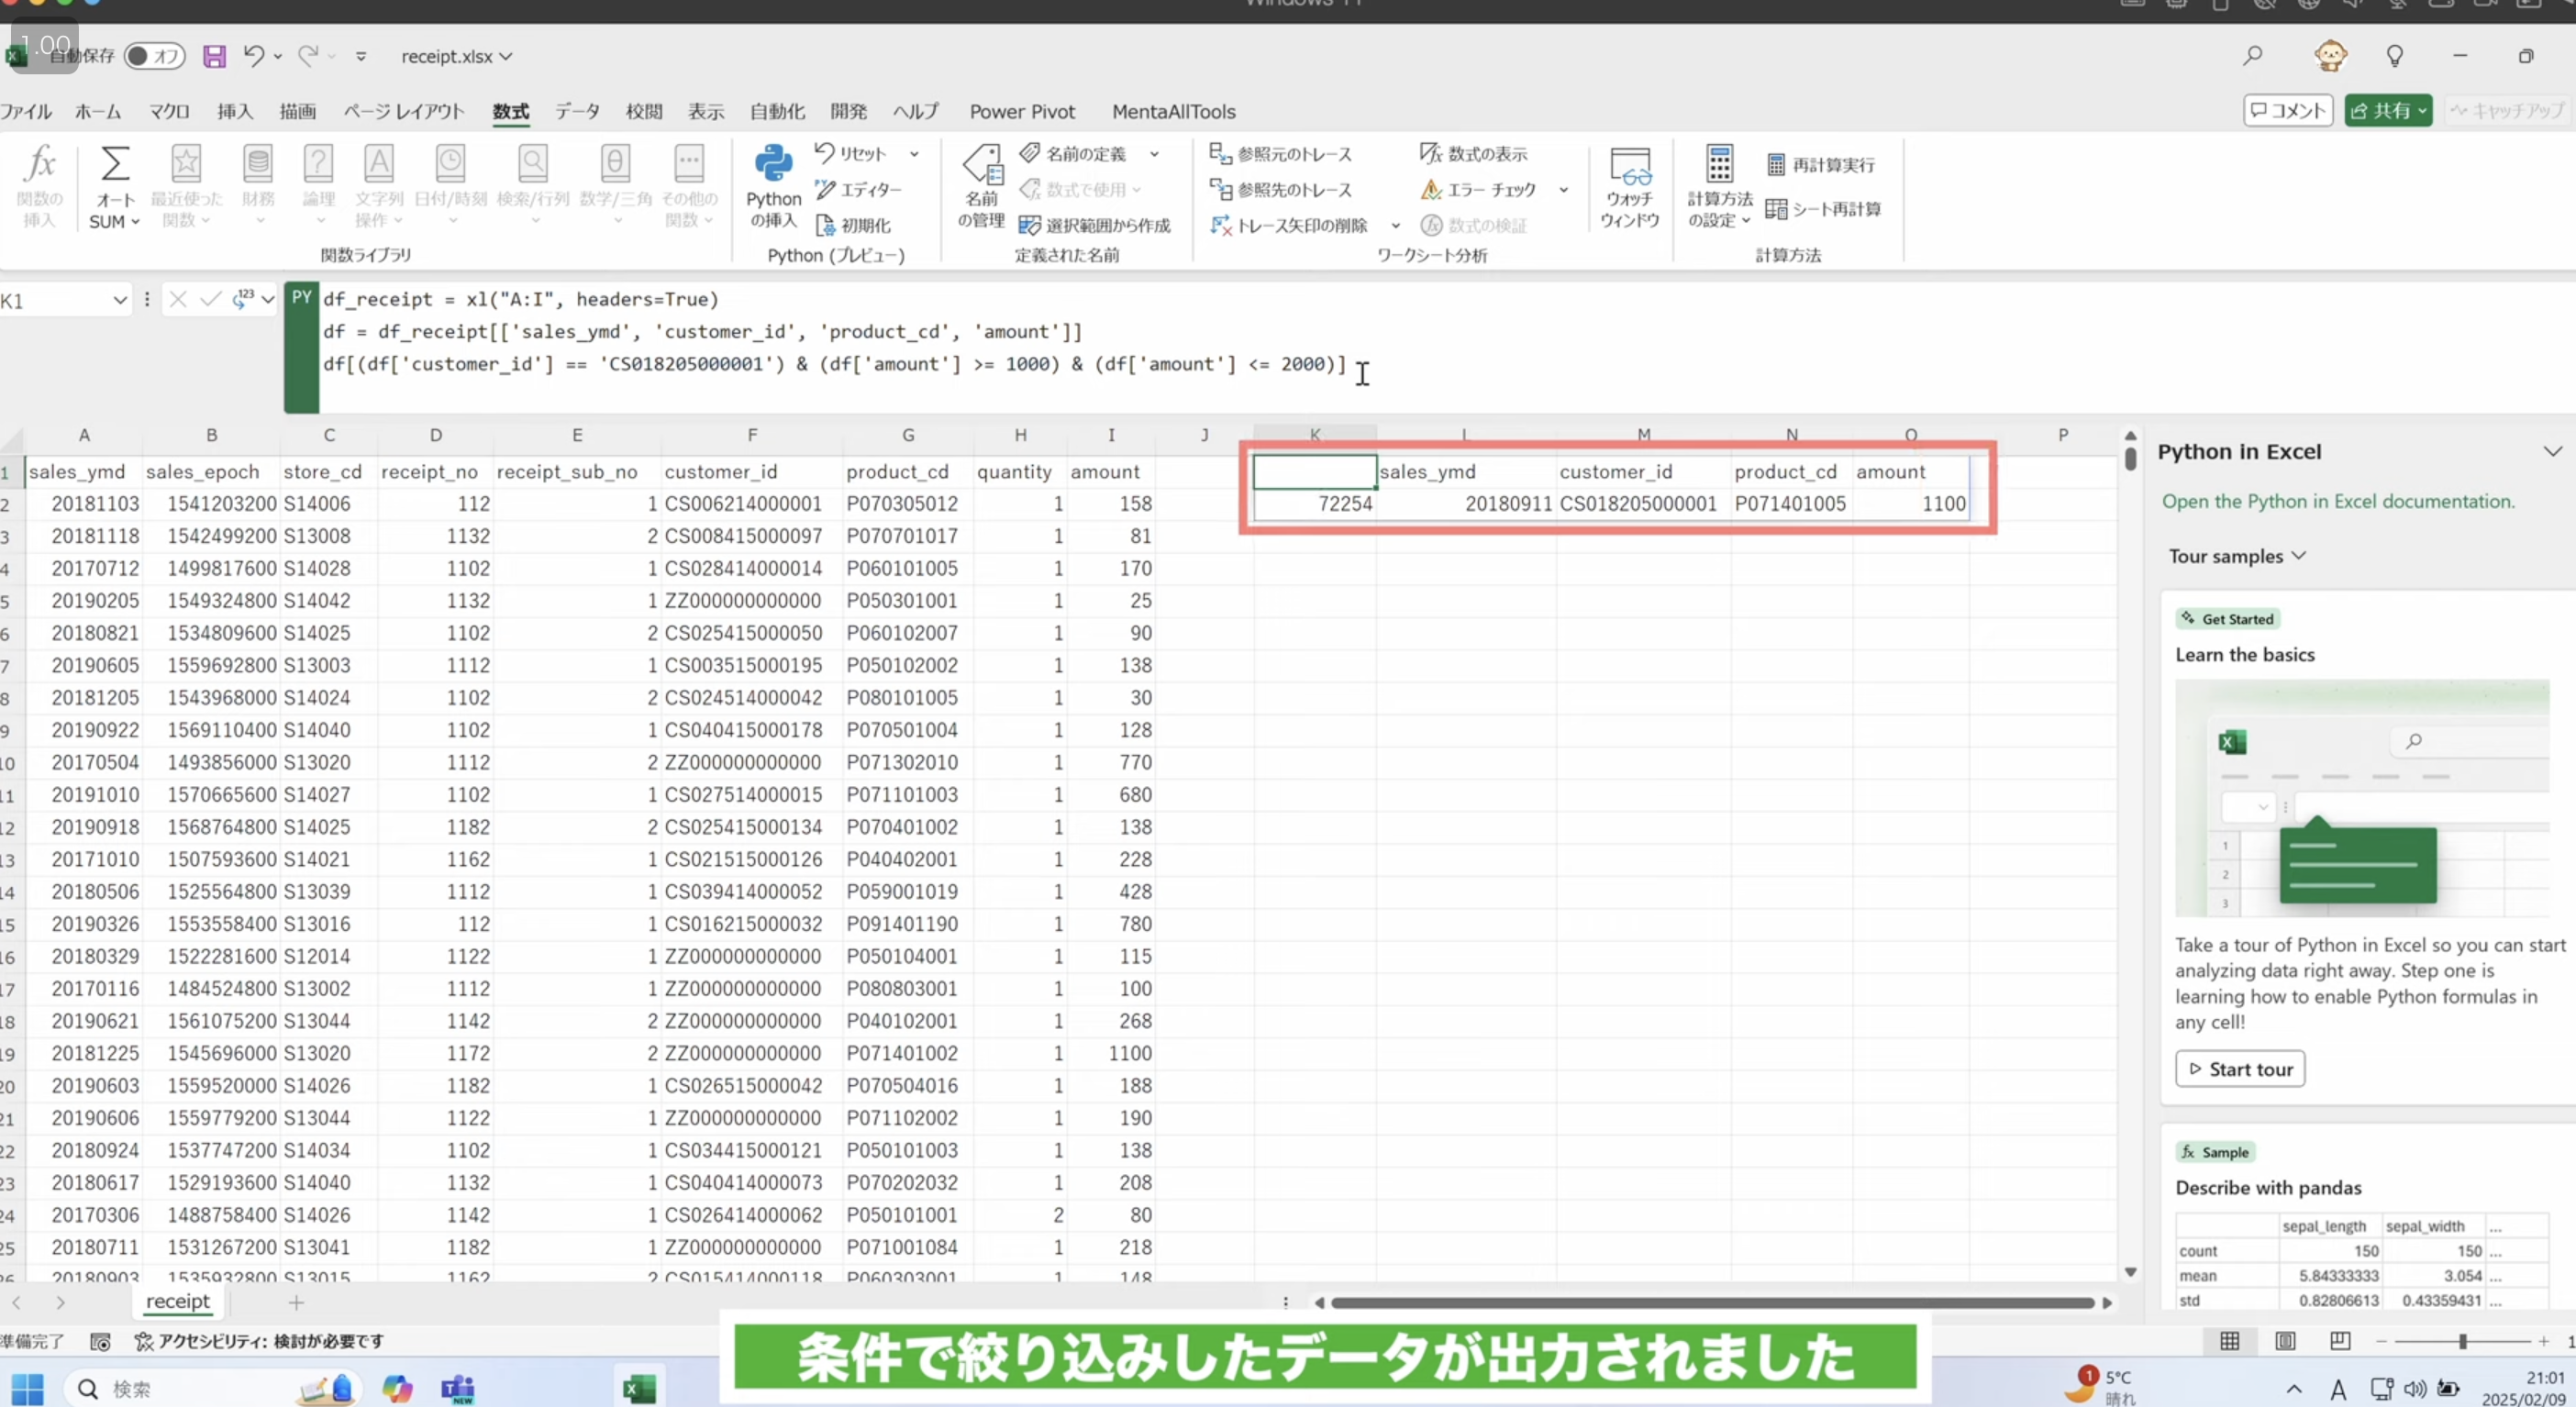The image size is (2576, 1407).
Task: Click the AutoSum sigma icon
Action: [x=114, y=164]
